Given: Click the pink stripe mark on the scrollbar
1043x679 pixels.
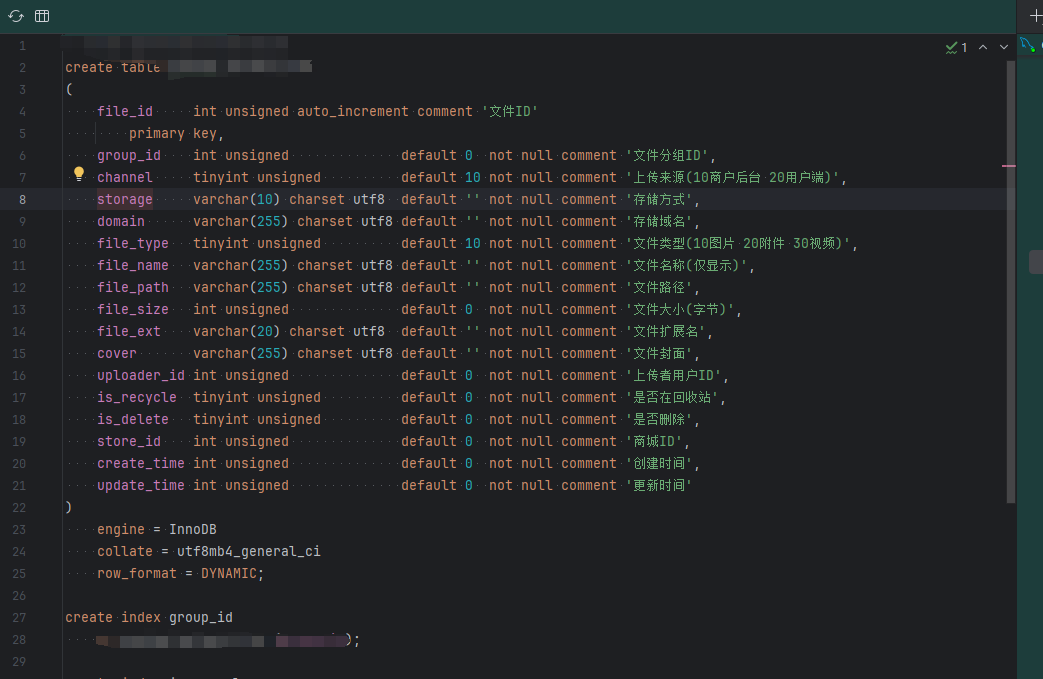Looking at the screenshot, I should (1008, 166).
